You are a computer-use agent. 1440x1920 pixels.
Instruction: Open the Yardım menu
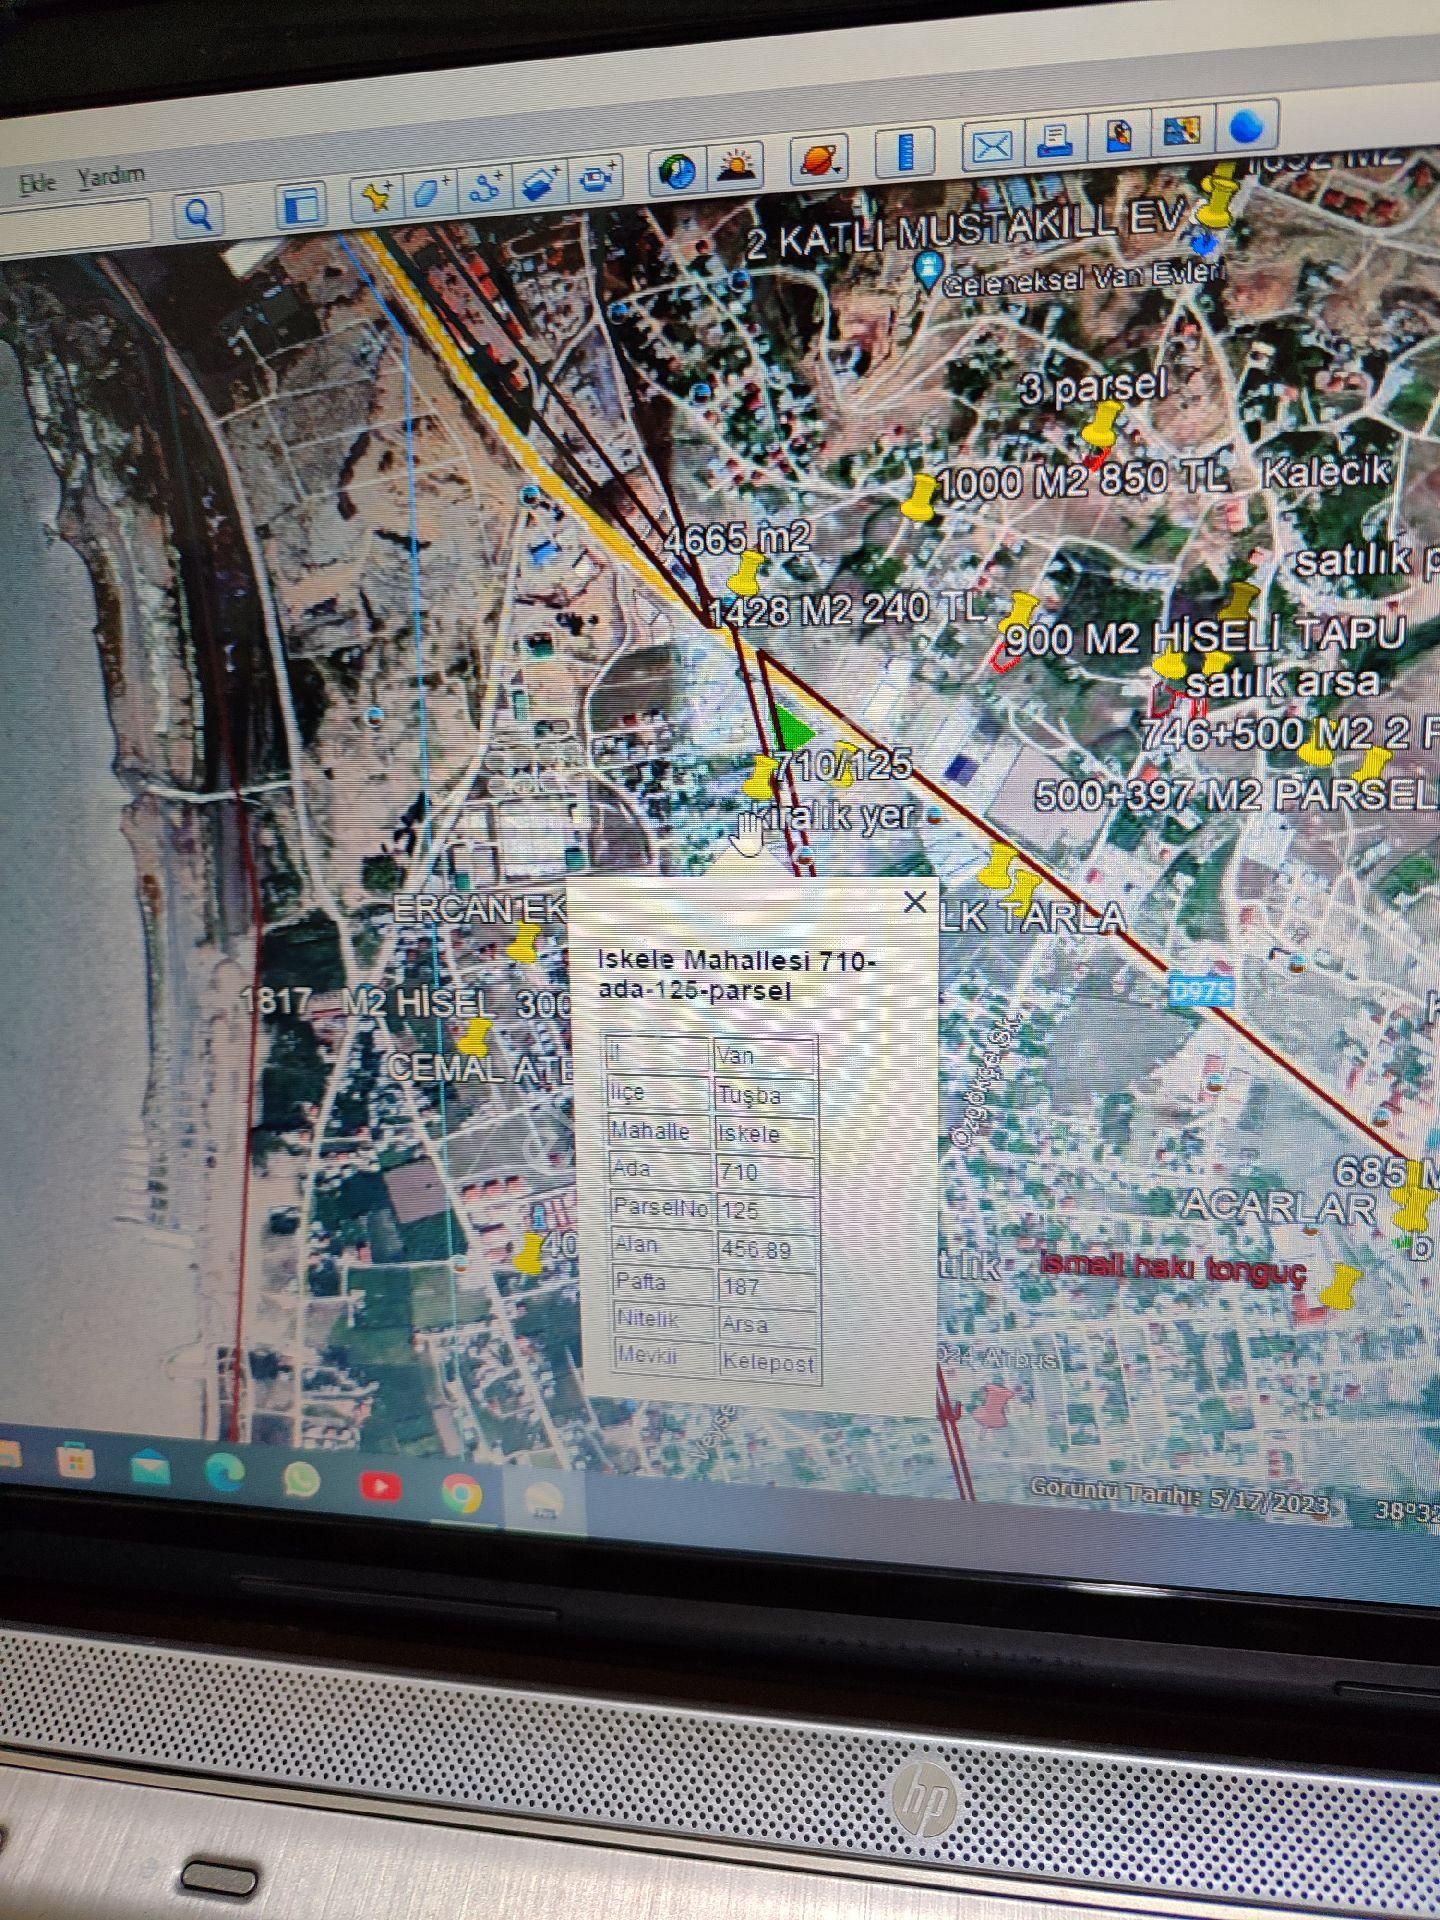coord(112,177)
